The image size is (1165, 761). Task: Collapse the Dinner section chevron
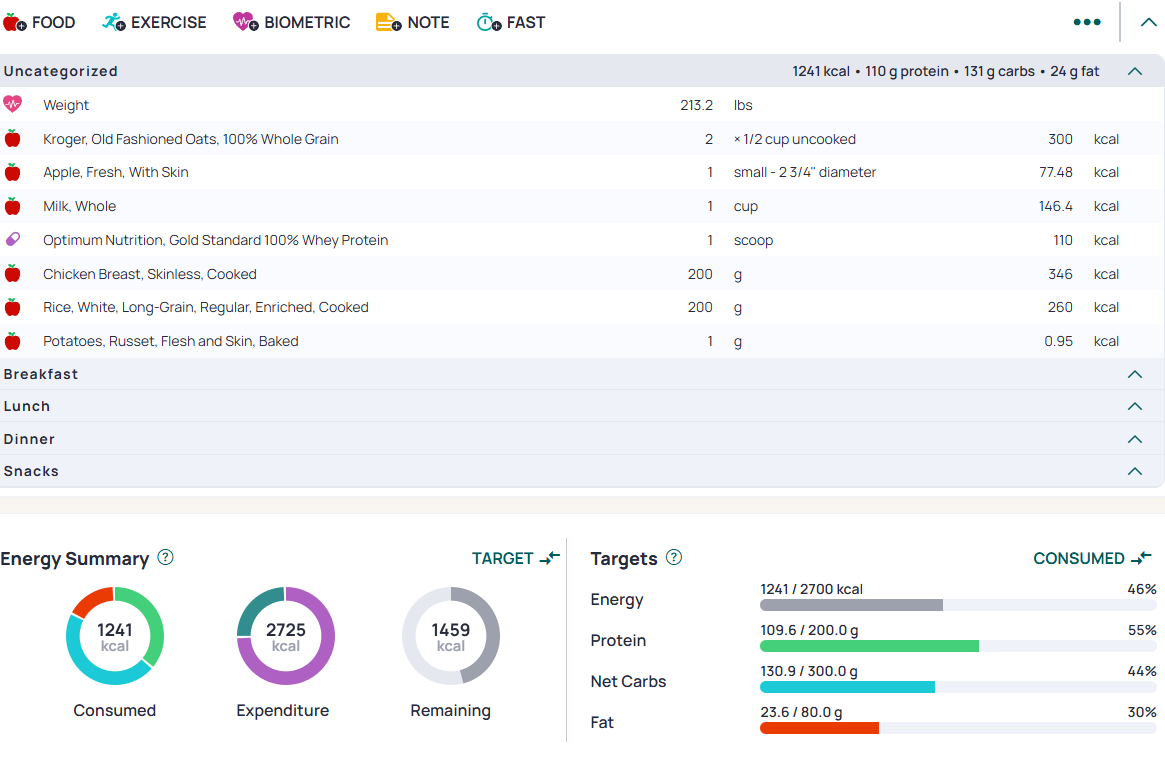pos(1134,439)
